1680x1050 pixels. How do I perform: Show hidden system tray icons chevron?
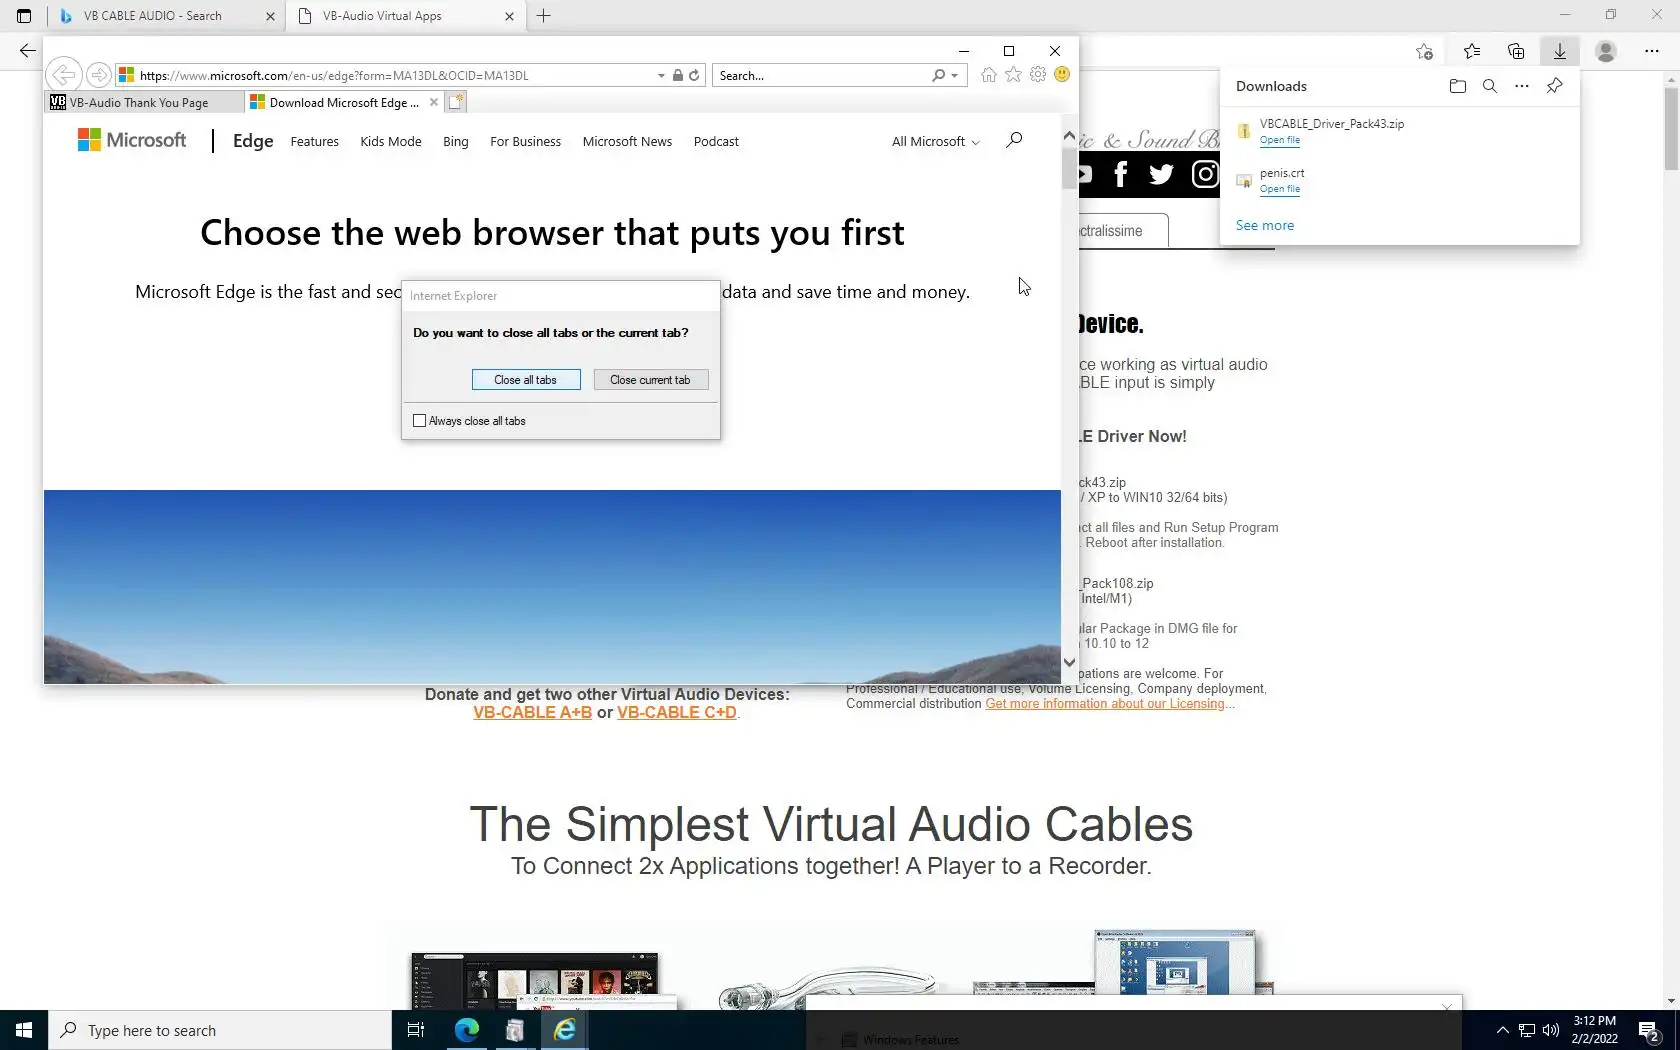[1502, 1030]
